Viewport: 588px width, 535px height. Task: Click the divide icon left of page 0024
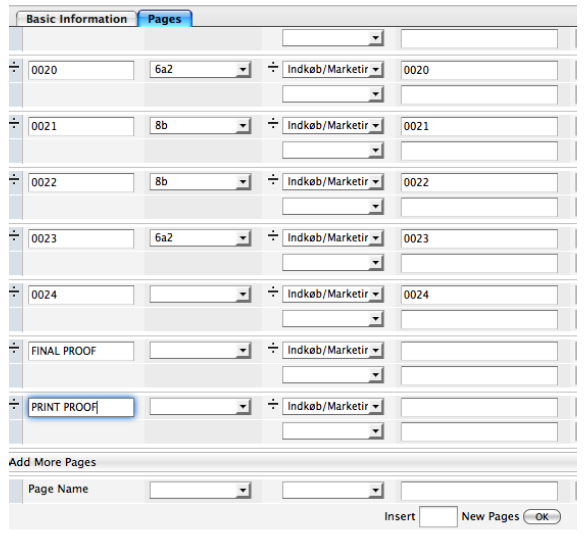14,292
